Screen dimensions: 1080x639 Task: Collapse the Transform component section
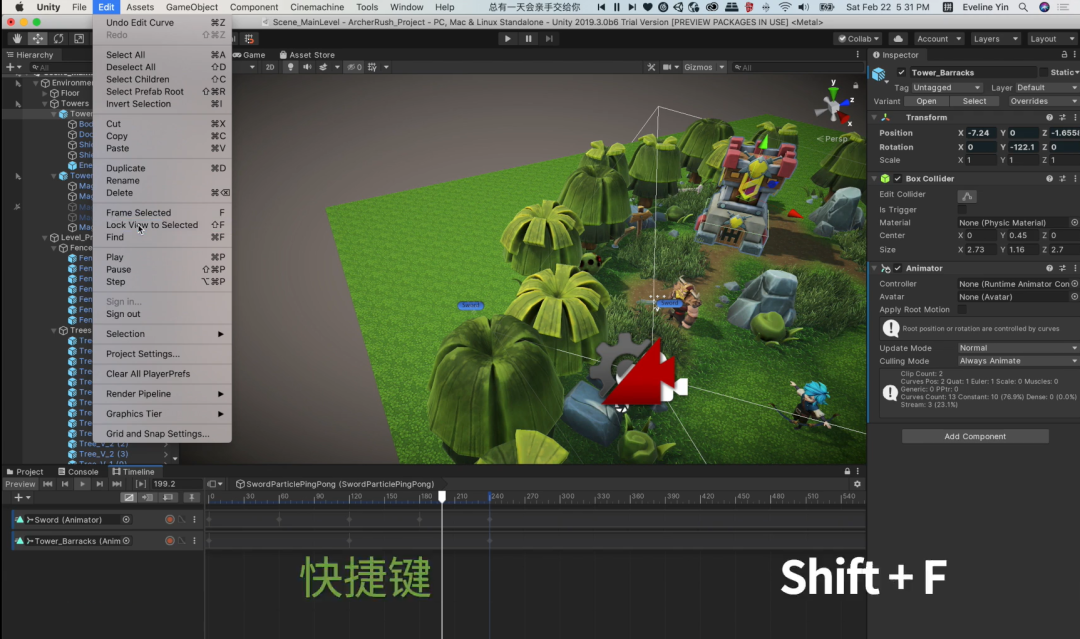click(874, 117)
